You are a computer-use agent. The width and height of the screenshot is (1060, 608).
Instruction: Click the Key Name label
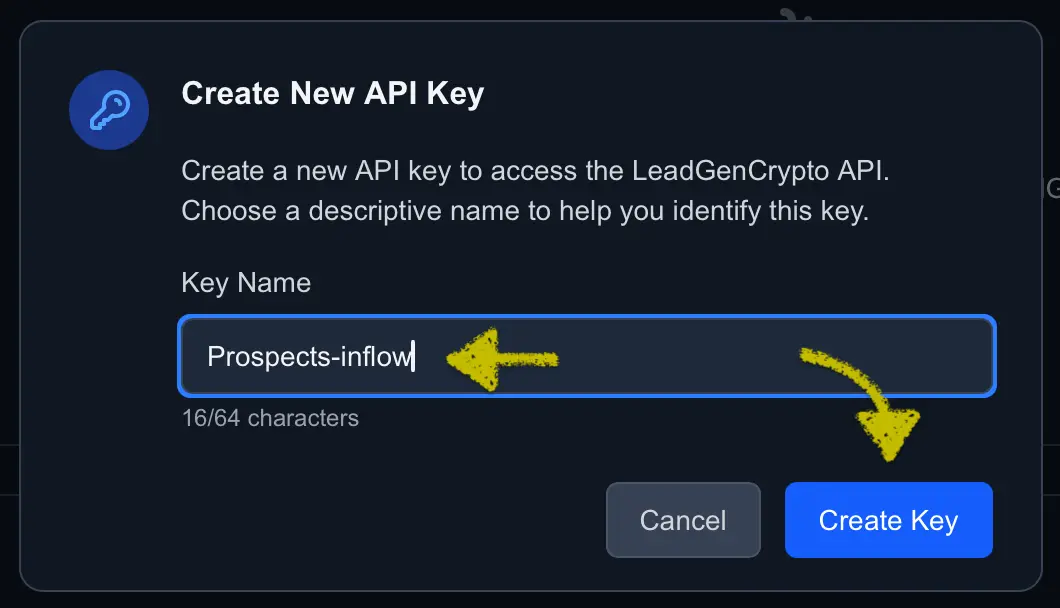click(245, 283)
